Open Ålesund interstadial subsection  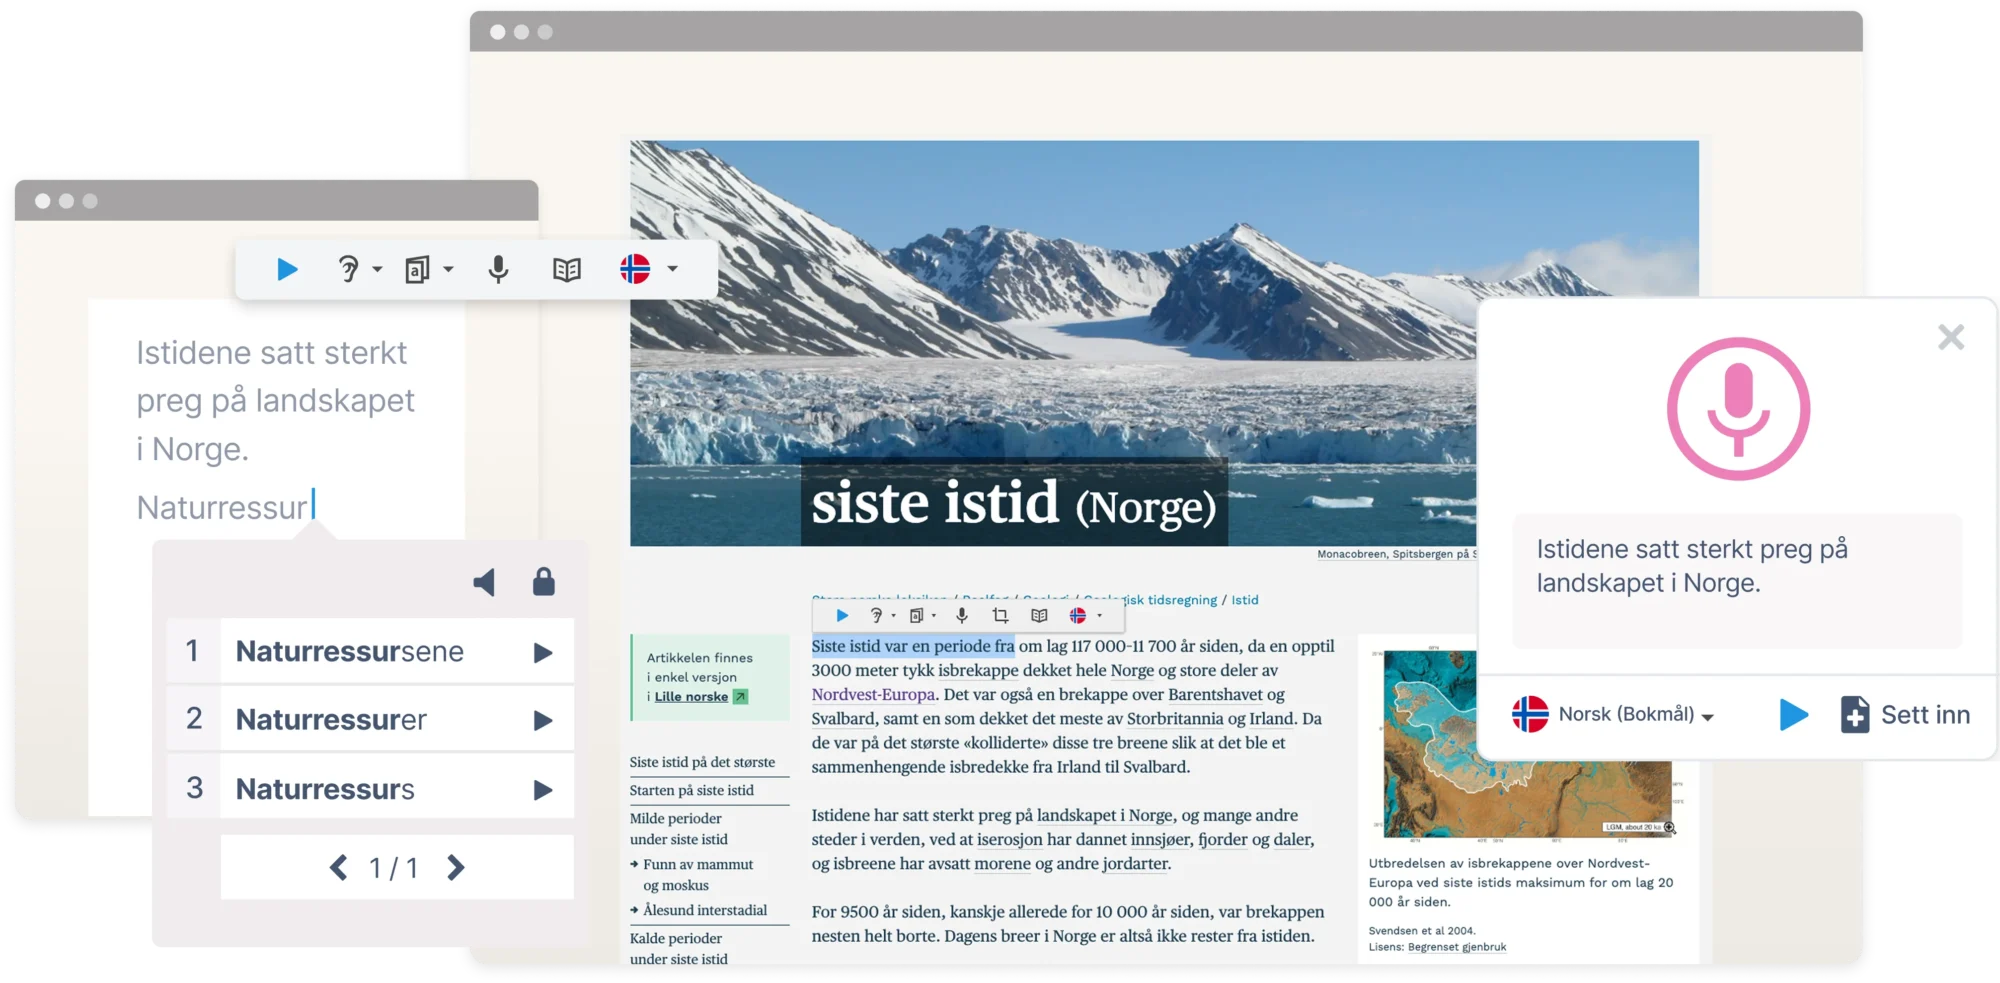pos(705,910)
